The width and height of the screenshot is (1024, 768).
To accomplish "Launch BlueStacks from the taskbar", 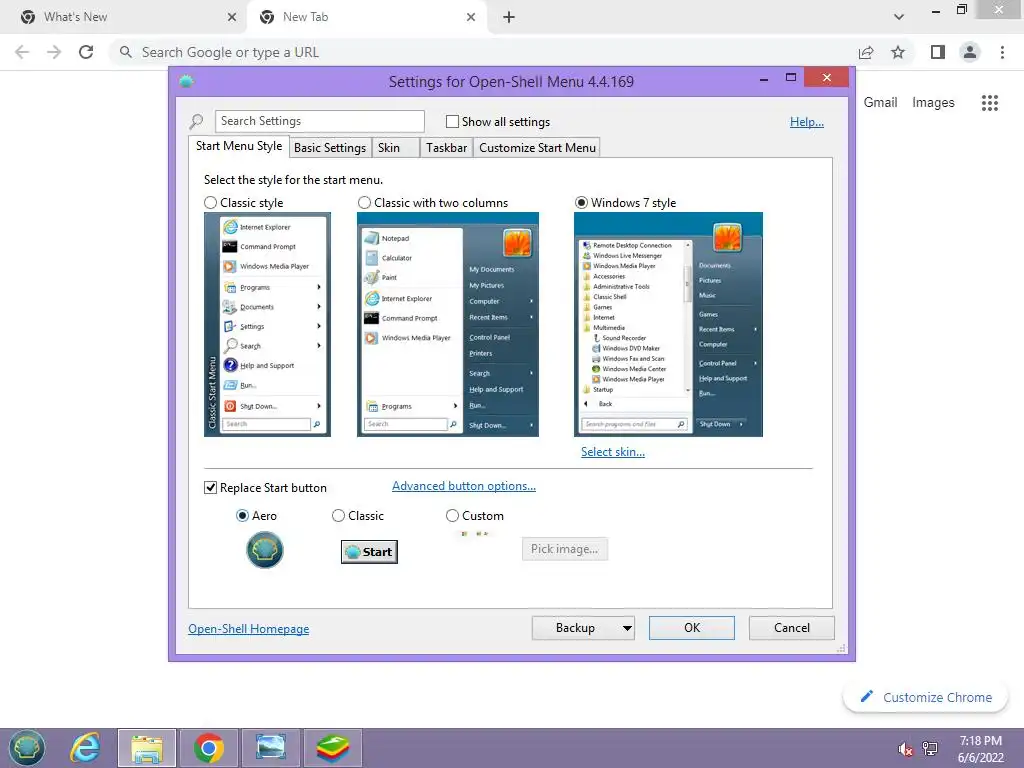I will (x=332, y=748).
